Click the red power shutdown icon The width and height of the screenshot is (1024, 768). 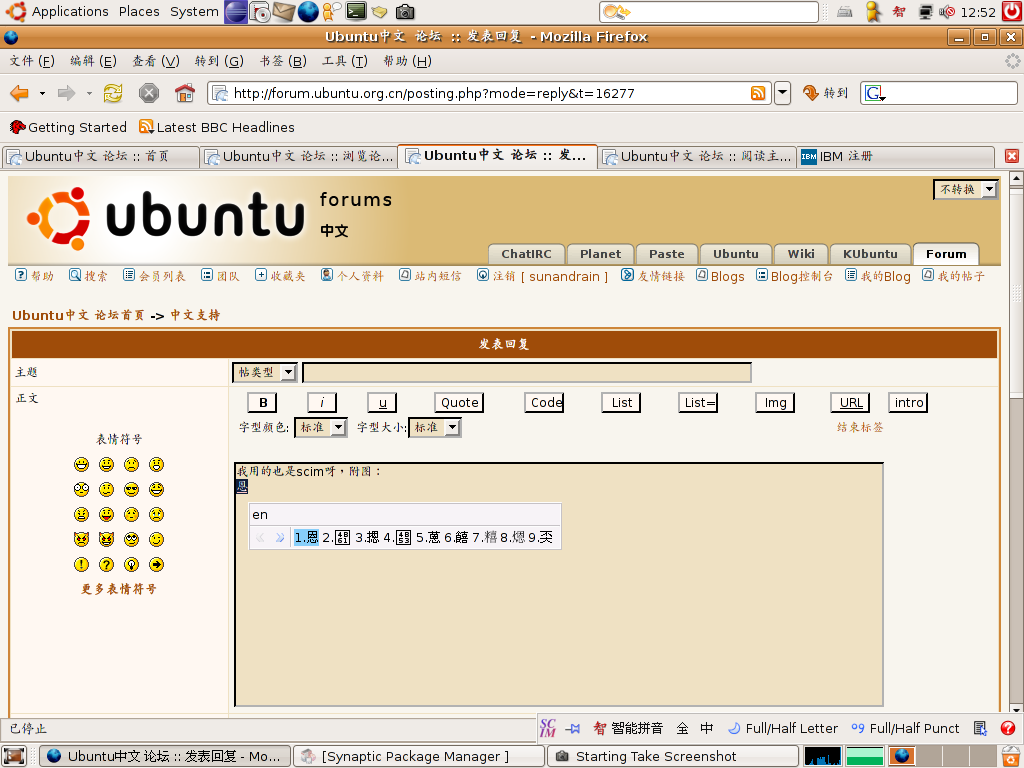pyautogui.click(x=1012, y=11)
